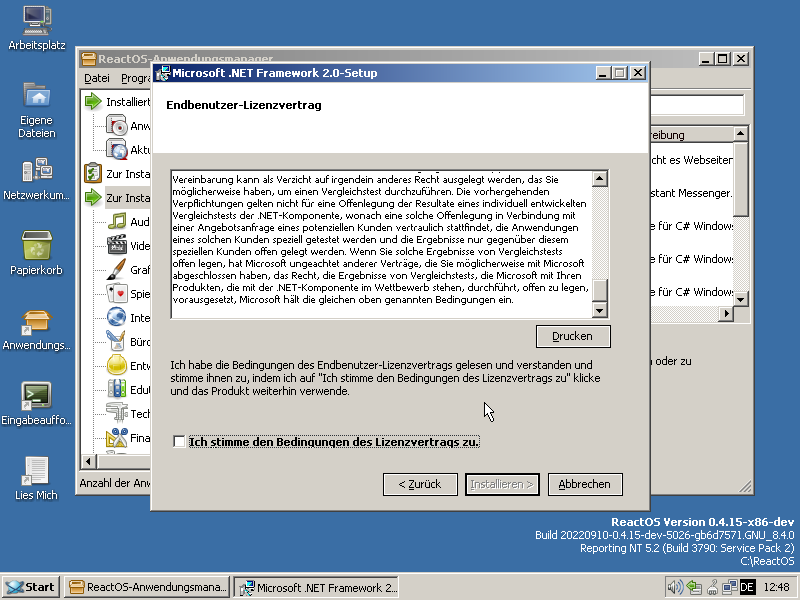Select the Edu category books icon
Image resolution: width=800 pixels, height=600 pixels.
tap(116, 389)
